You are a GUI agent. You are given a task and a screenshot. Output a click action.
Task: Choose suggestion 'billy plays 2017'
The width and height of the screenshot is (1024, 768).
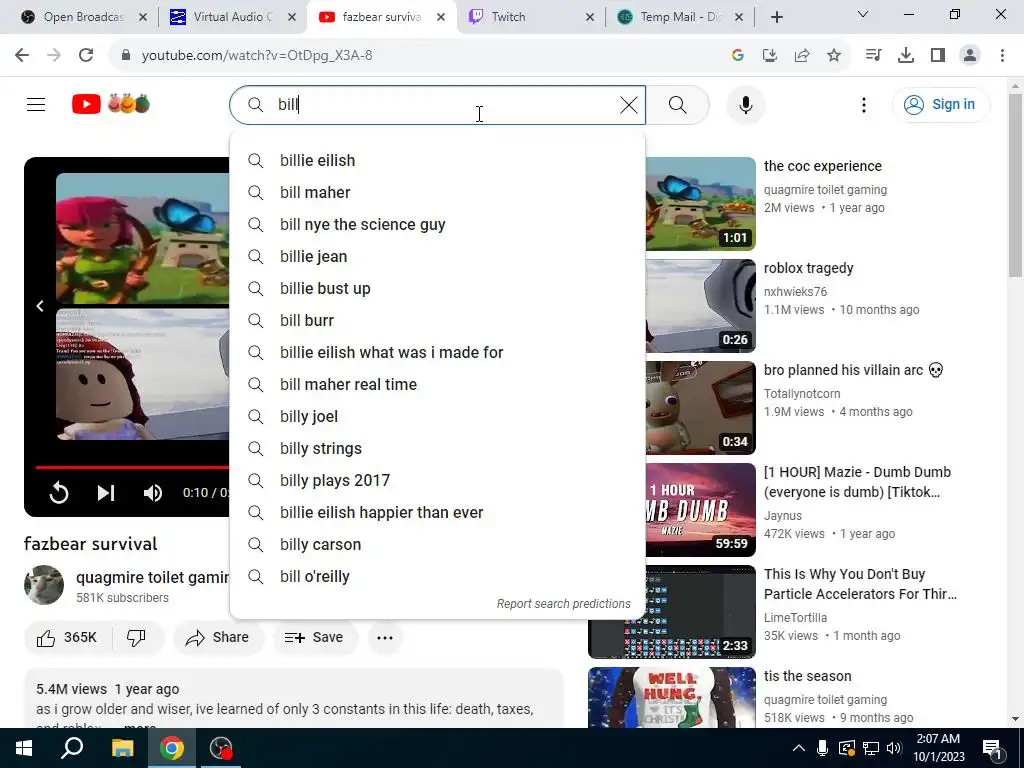click(x=438, y=481)
